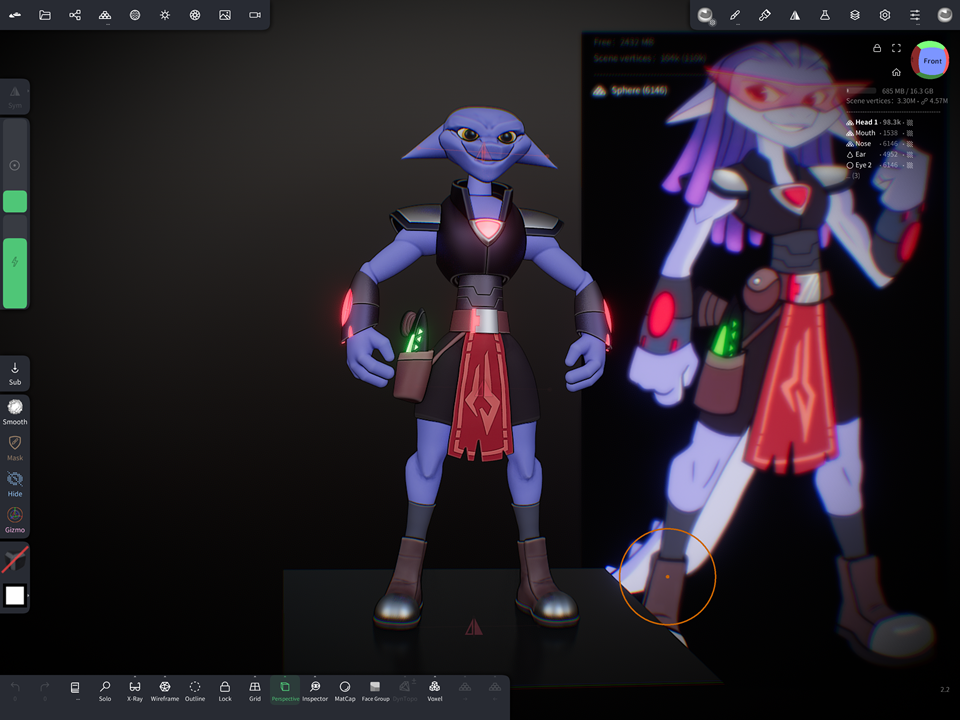Open the Background image menu

(x=225, y=15)
